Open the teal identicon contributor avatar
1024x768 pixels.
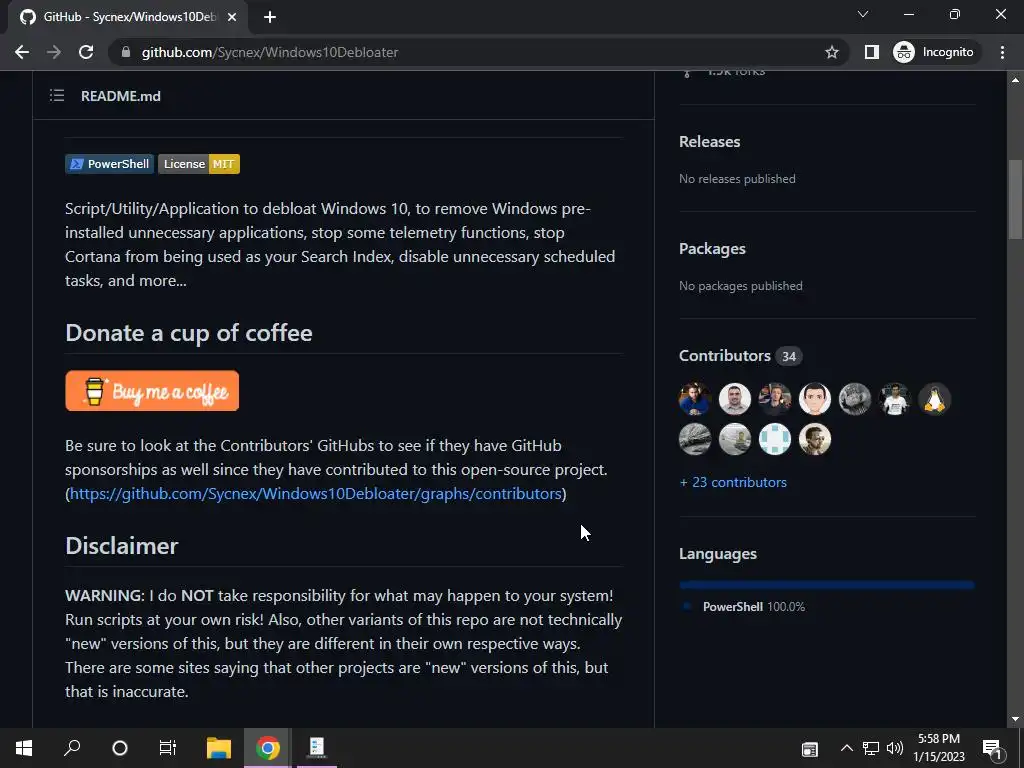[x=775, y=440]
